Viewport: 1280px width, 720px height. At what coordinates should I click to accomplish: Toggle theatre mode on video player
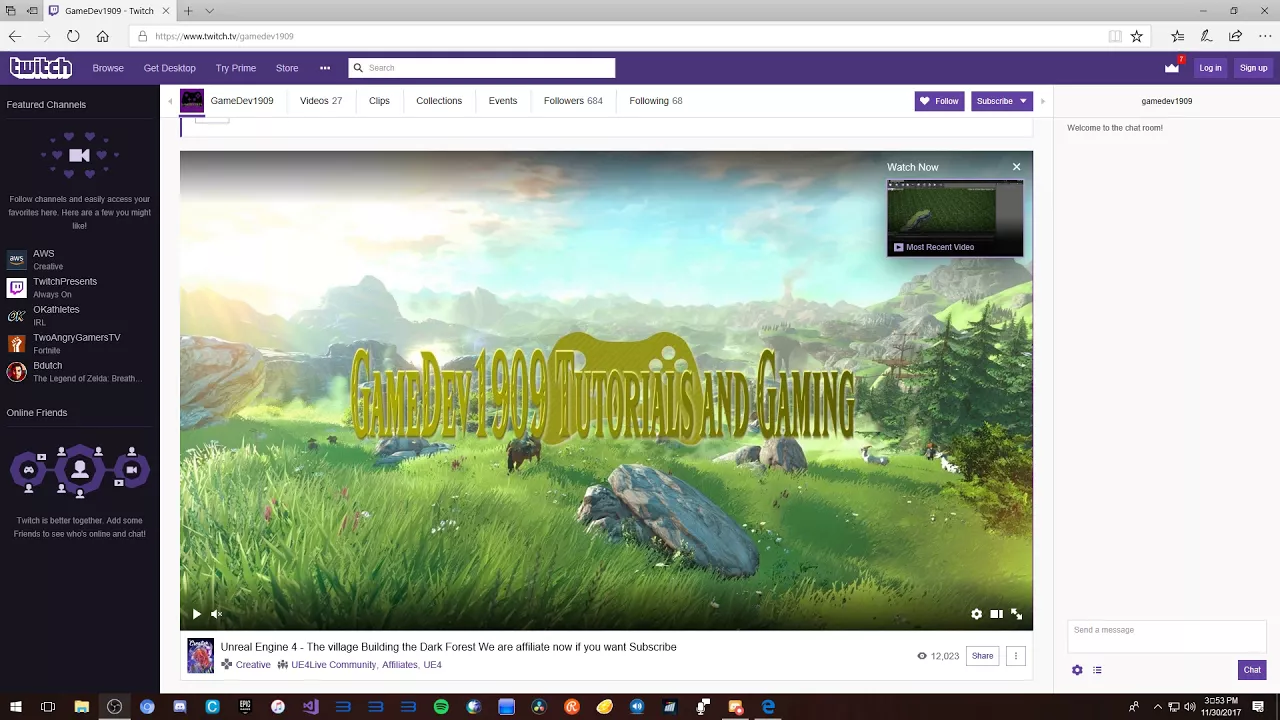pos(996,614)
